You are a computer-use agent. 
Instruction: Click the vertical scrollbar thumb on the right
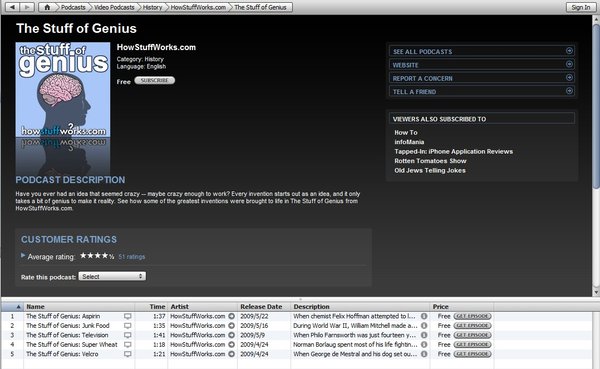pos(596,106)
